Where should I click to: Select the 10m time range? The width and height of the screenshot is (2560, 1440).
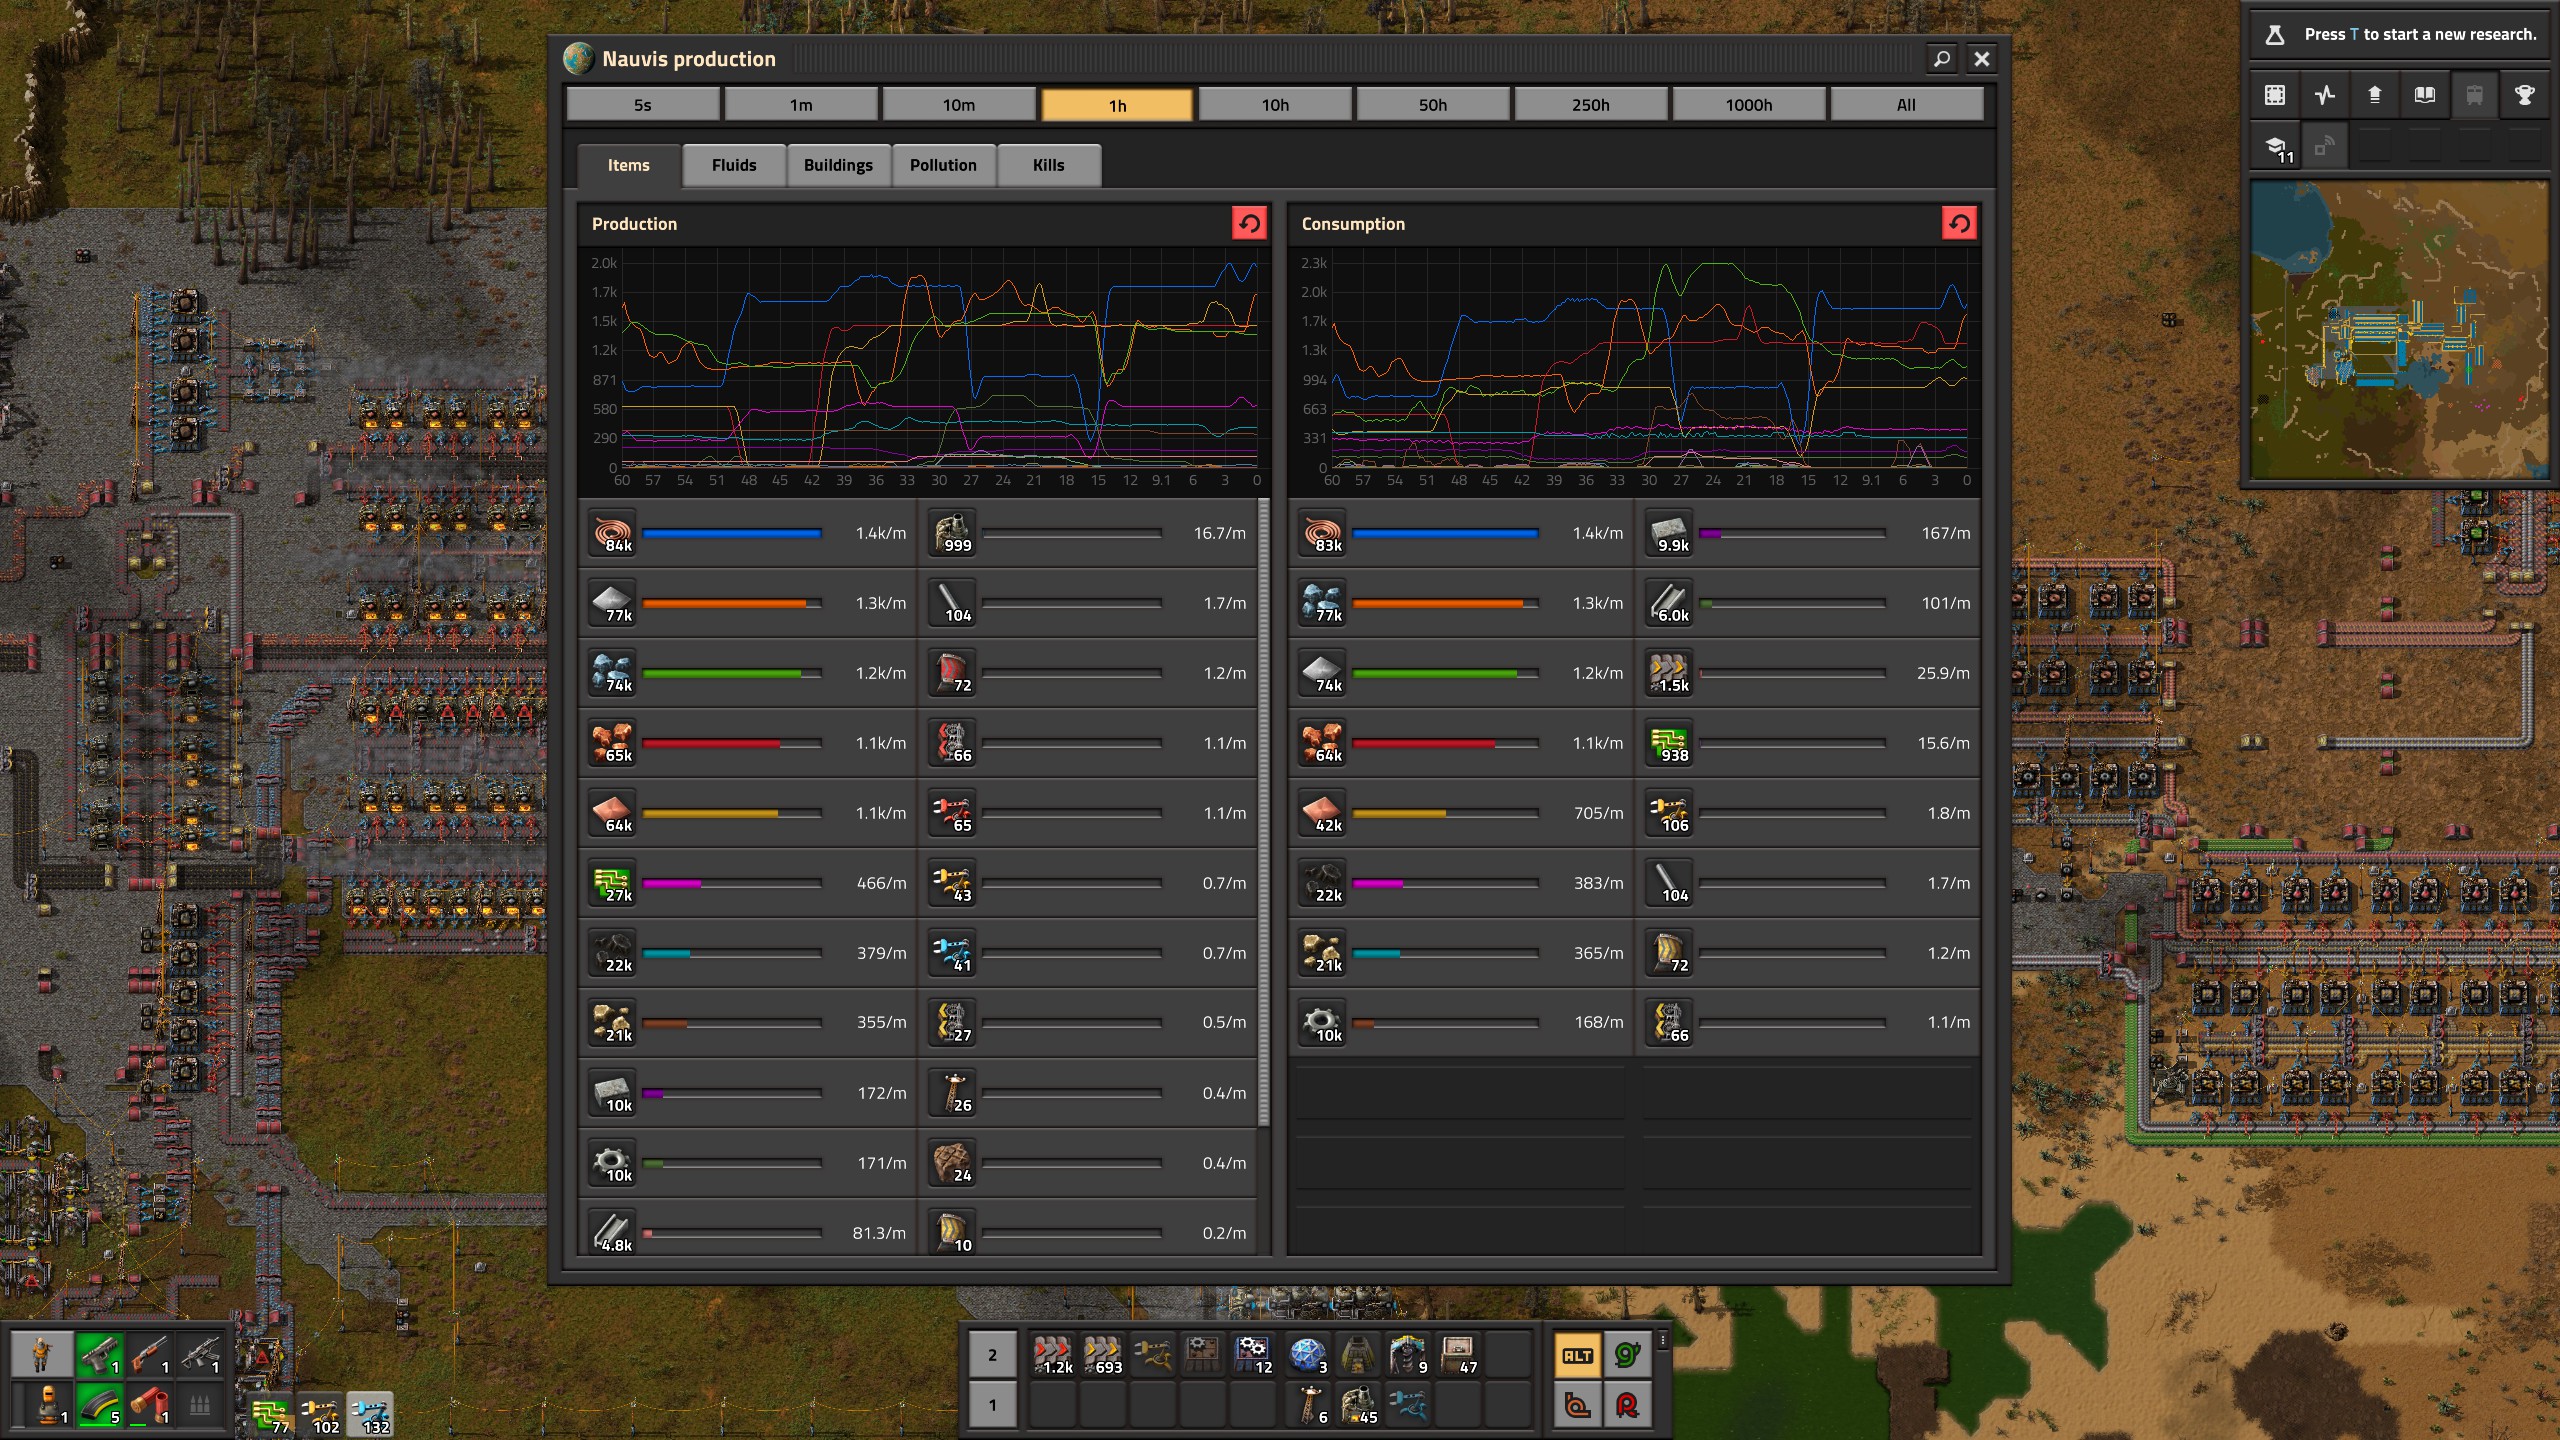point(958,105)
